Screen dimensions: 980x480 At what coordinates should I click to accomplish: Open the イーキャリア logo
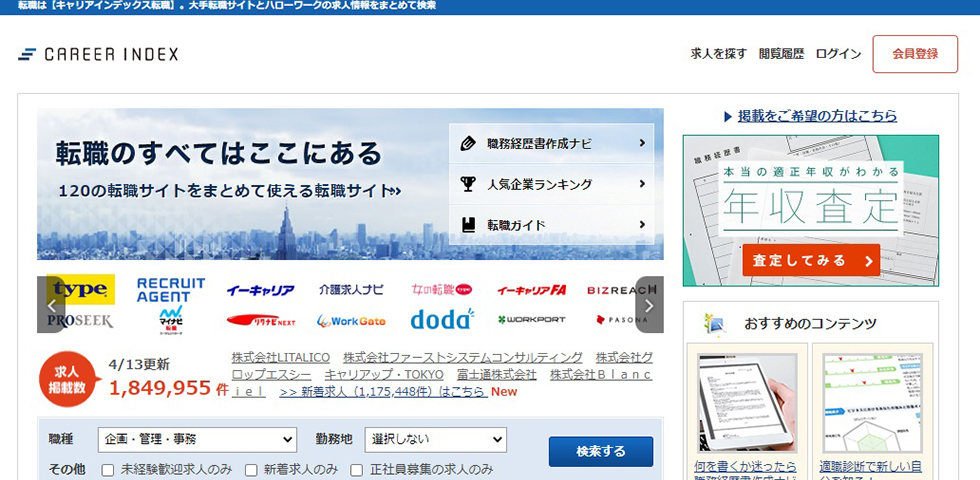coord(260,290)
